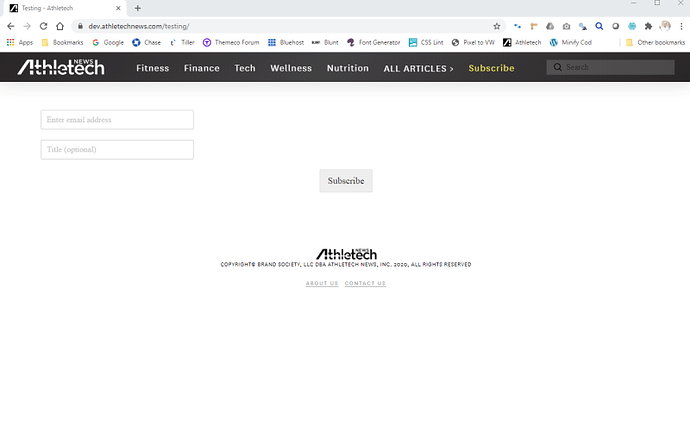Open the ABOUT US footer link
The image size is (690, 432).
coord(322,283)
